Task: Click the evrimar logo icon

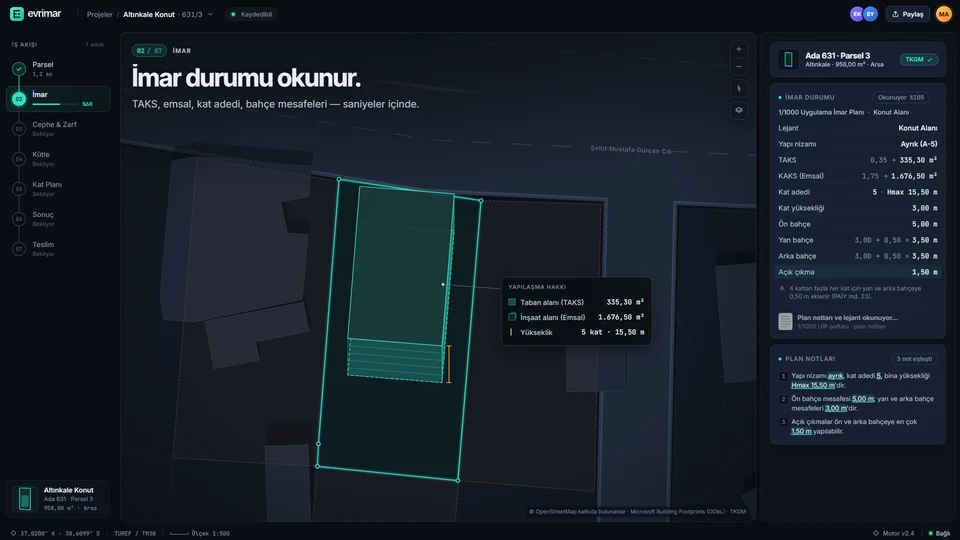Action: coord(17,13)
